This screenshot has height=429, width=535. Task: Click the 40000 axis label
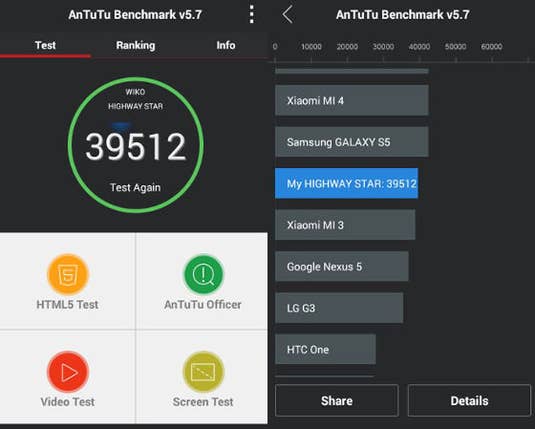pyautogui.click(x=419, y=46)
